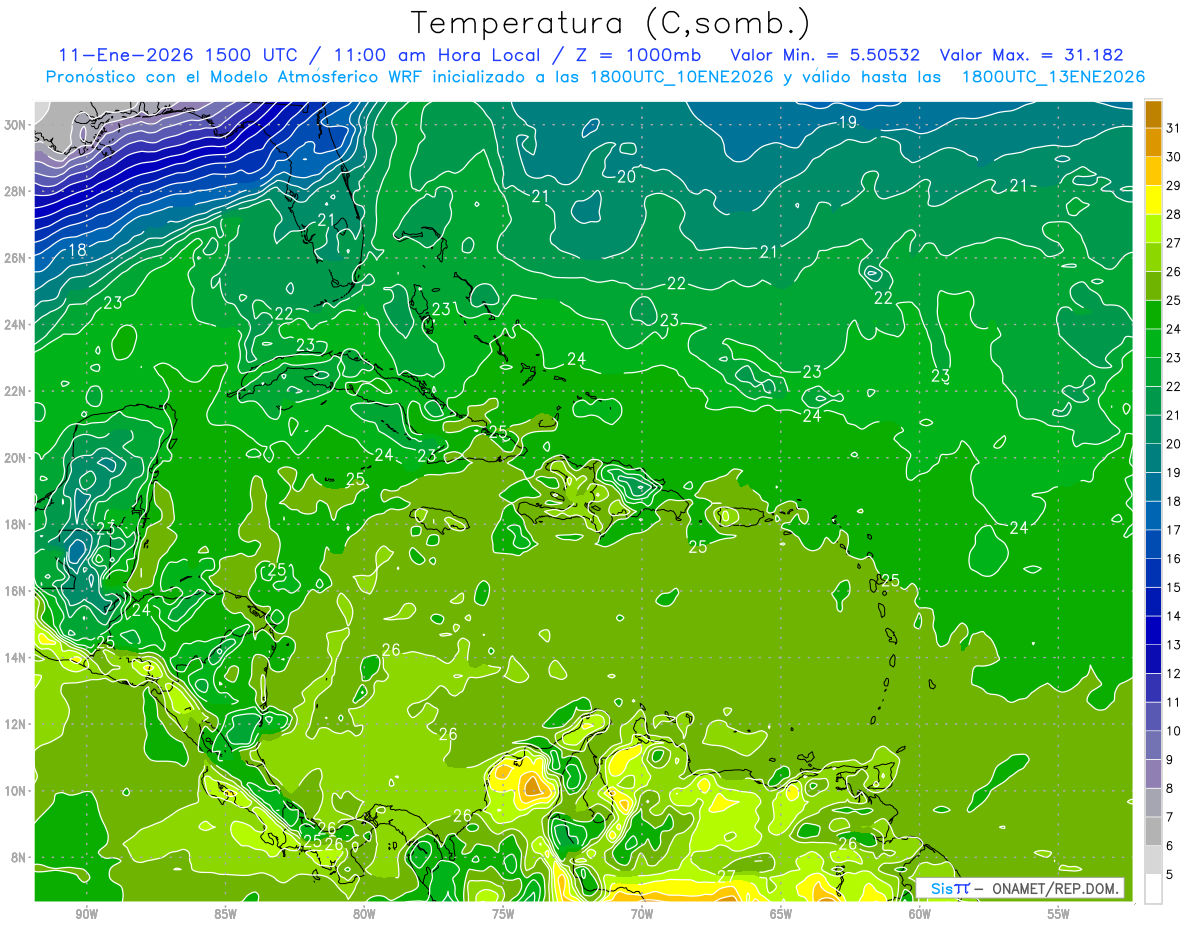Click the 80W longitude axis label

coord(364,914)
